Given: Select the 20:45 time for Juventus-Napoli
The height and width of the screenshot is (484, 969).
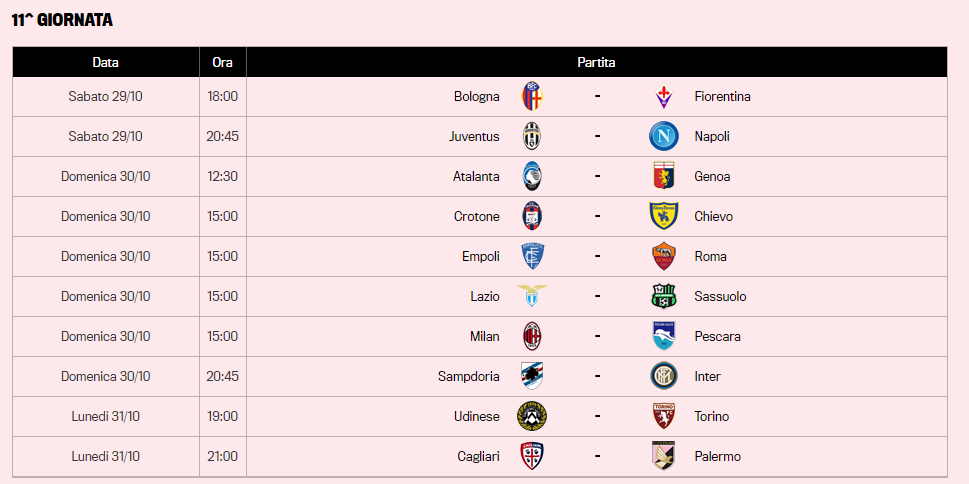Looking at the screenshot, I should click(222, 136).
